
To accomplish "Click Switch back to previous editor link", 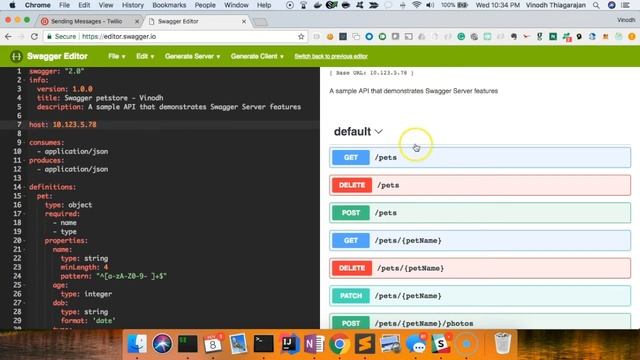I will 331,56.
